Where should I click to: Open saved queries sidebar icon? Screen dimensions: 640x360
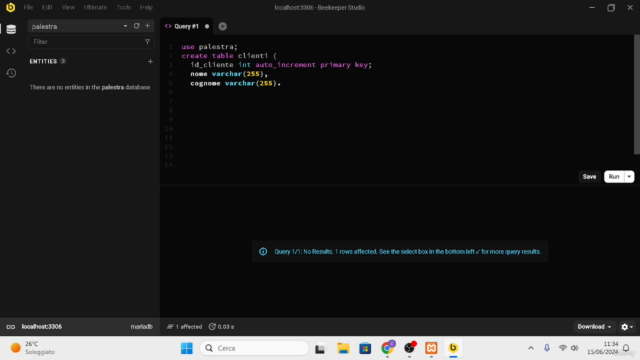point(11,51)
